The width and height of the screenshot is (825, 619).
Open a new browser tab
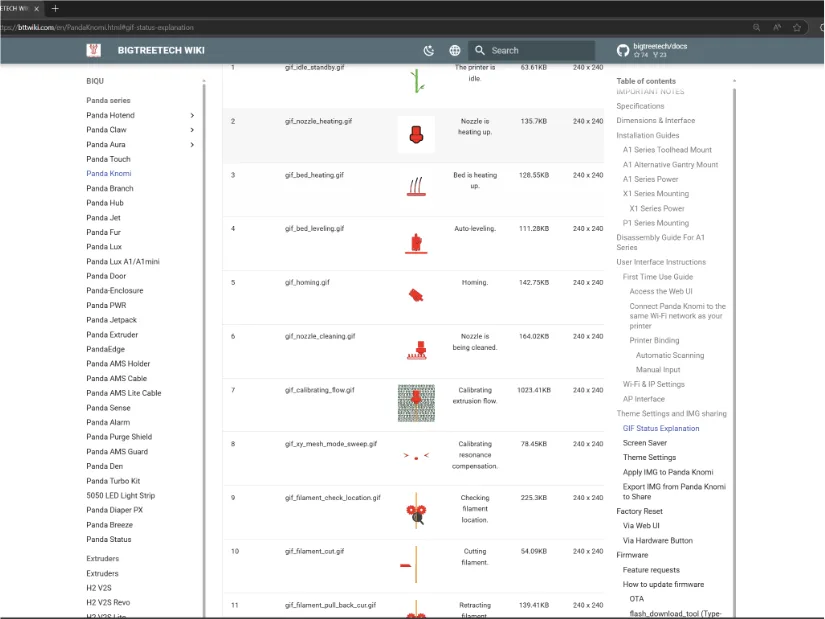(55, 8)
